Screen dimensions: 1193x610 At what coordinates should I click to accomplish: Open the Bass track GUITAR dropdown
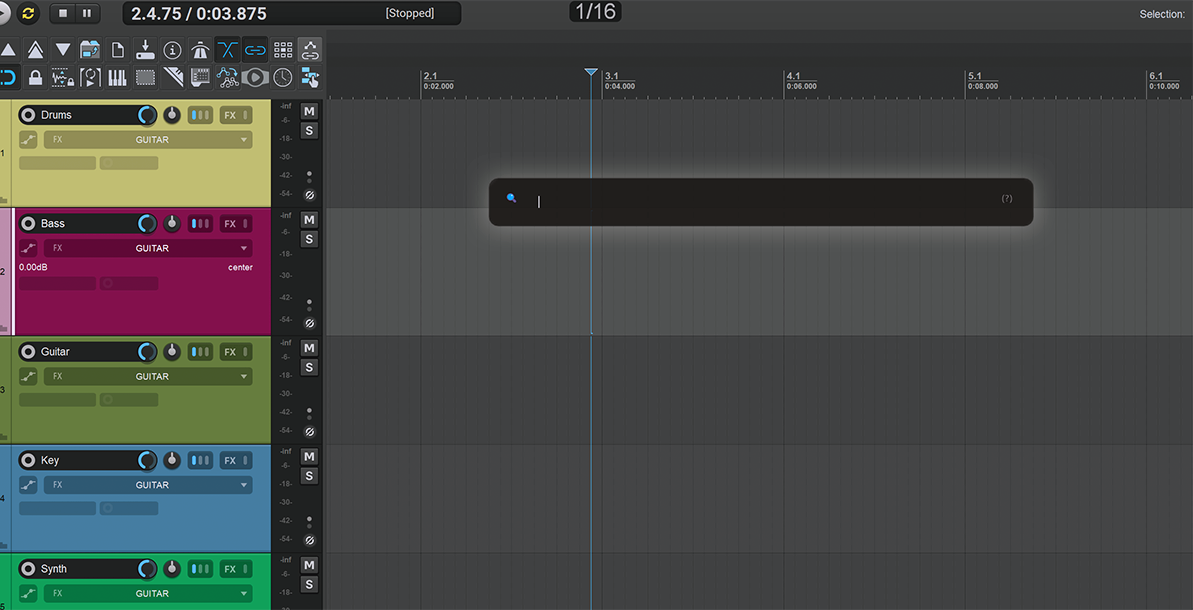(x=148, y=248)
